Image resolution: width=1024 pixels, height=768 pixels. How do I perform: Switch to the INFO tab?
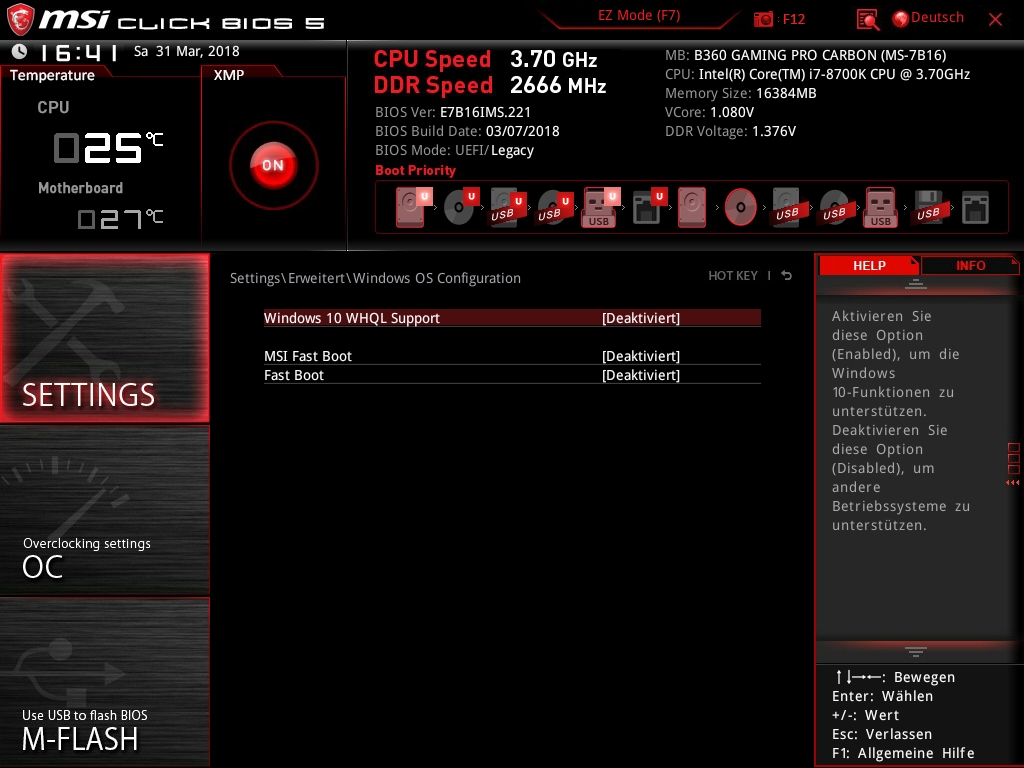[x=970, y=265]
